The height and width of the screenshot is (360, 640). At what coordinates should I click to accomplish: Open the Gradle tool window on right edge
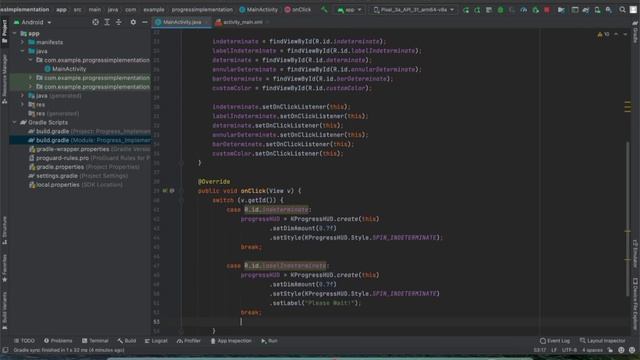tap(635, 32)
